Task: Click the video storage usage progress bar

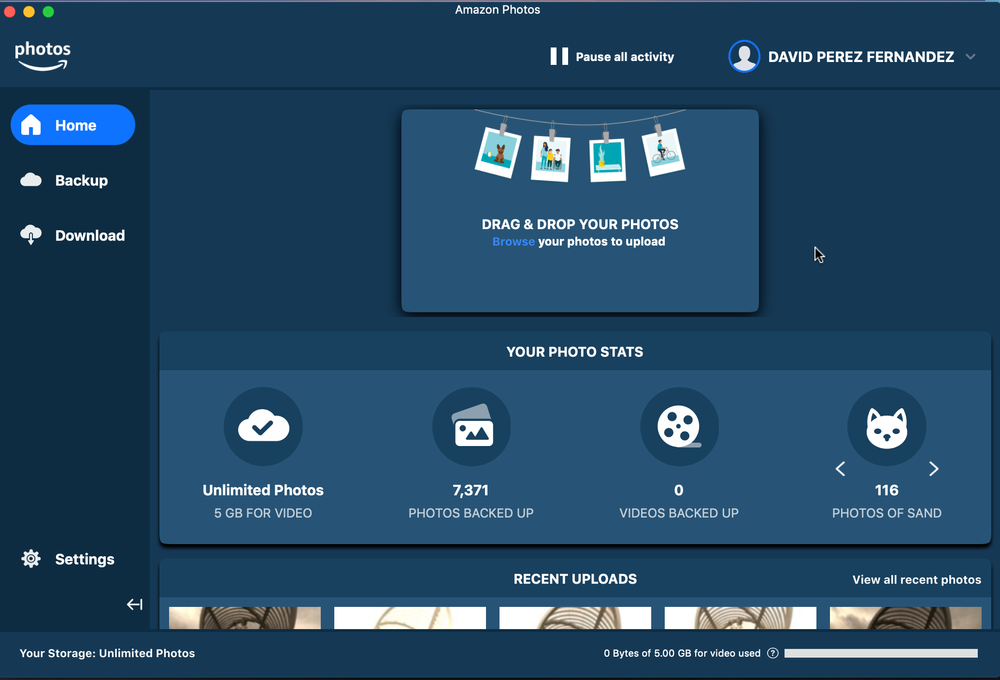Action: 881,653
